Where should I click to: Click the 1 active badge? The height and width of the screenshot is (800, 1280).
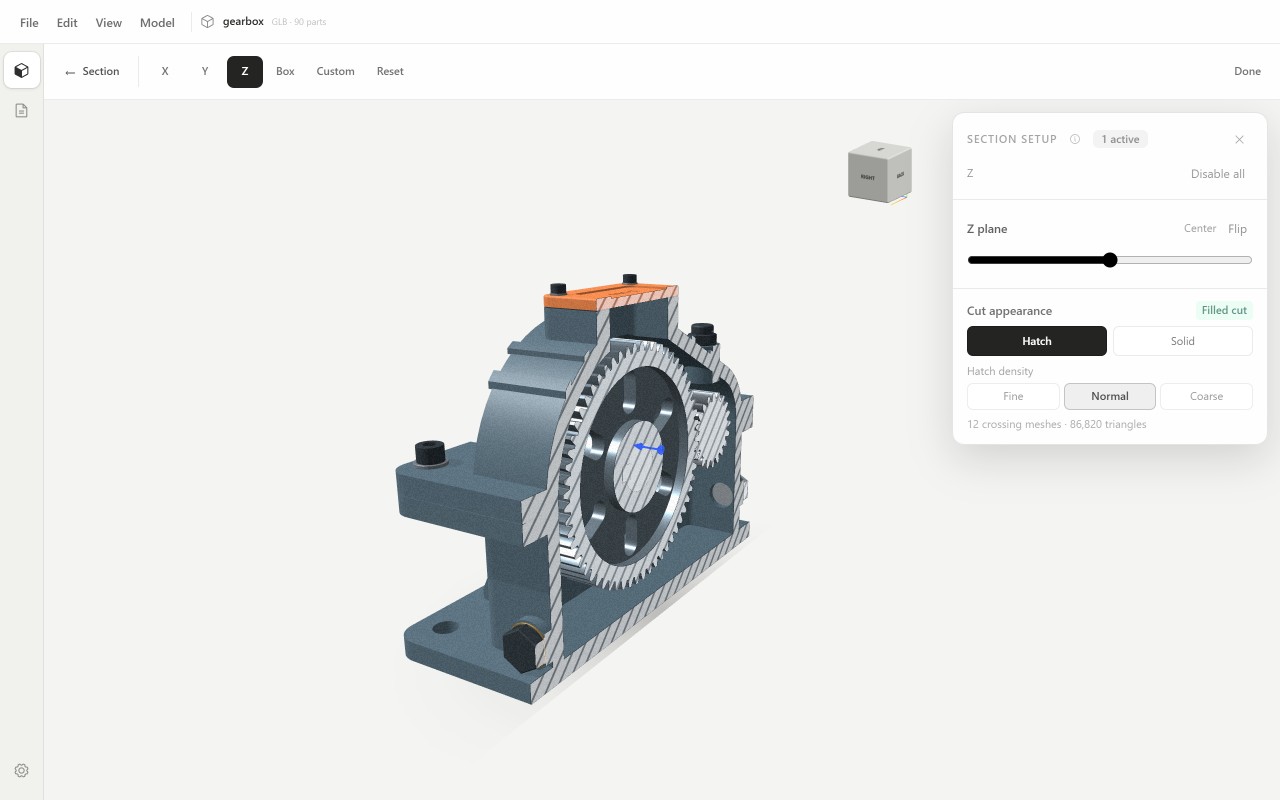[1120, 139]
